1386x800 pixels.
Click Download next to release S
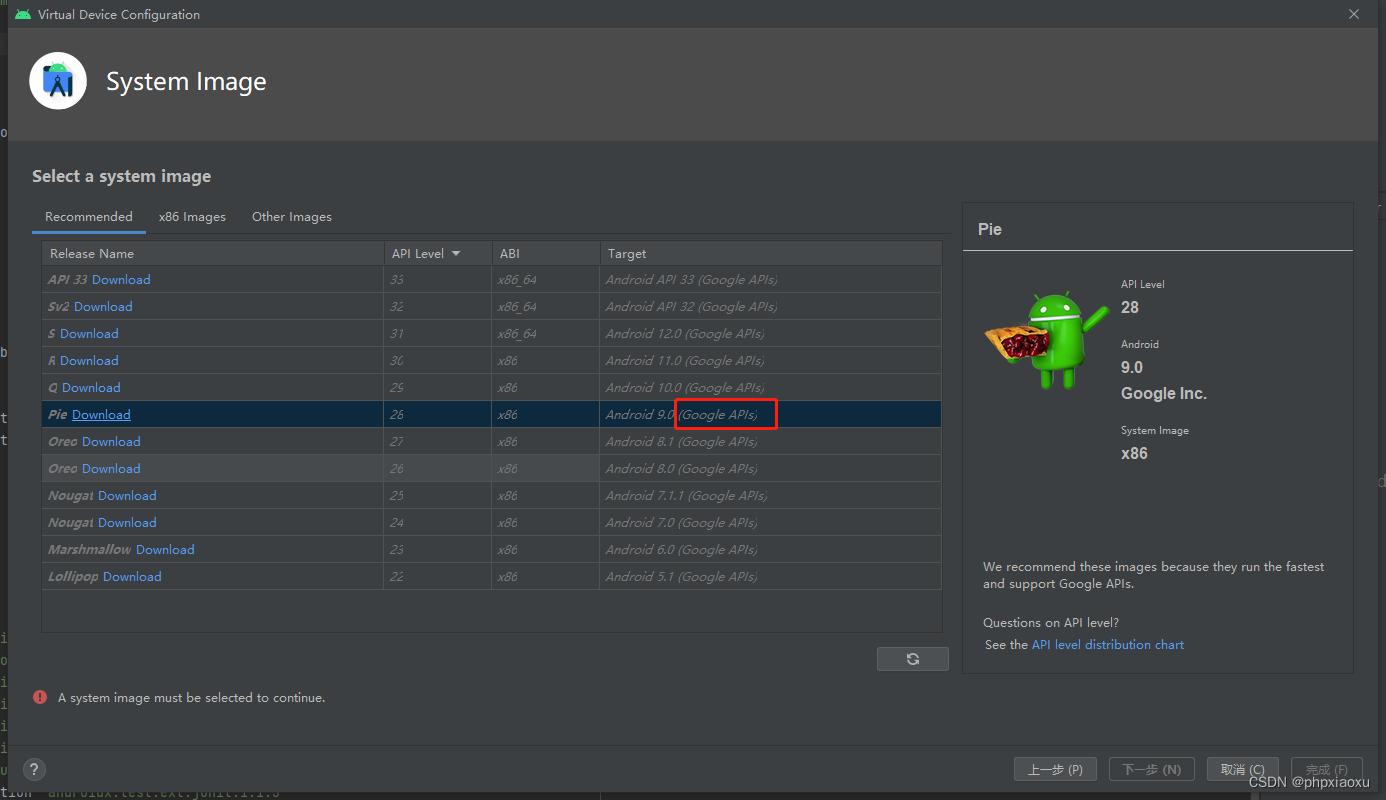pyautogui.click(x=89, y=334)
